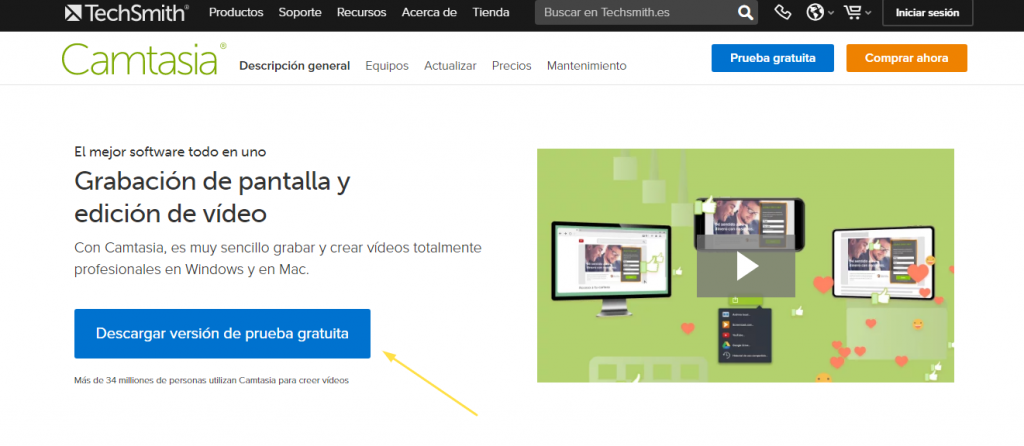Open the phone contact icon

(782, 12)
